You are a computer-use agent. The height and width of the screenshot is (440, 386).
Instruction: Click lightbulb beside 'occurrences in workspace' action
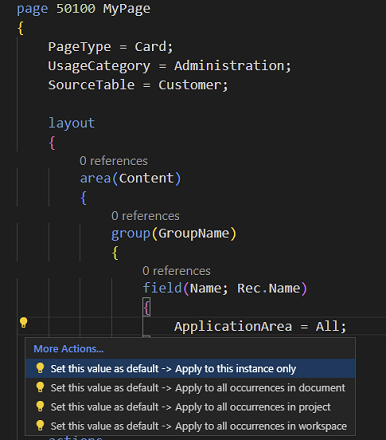coord(40,426)
